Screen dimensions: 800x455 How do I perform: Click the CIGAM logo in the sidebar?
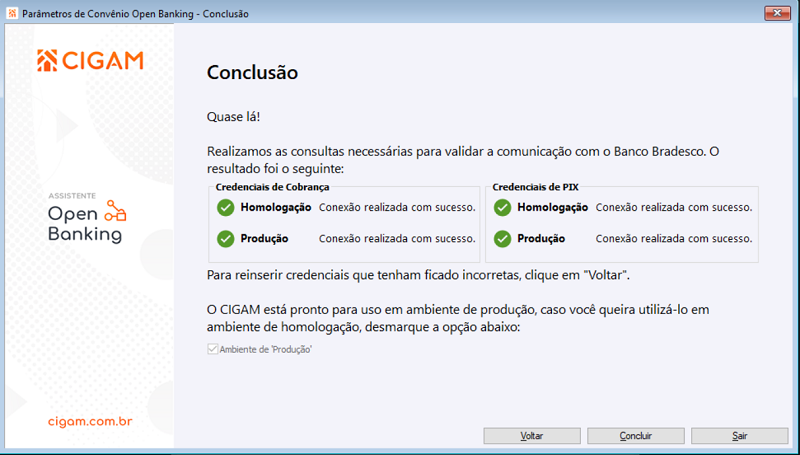pos(90,61)
